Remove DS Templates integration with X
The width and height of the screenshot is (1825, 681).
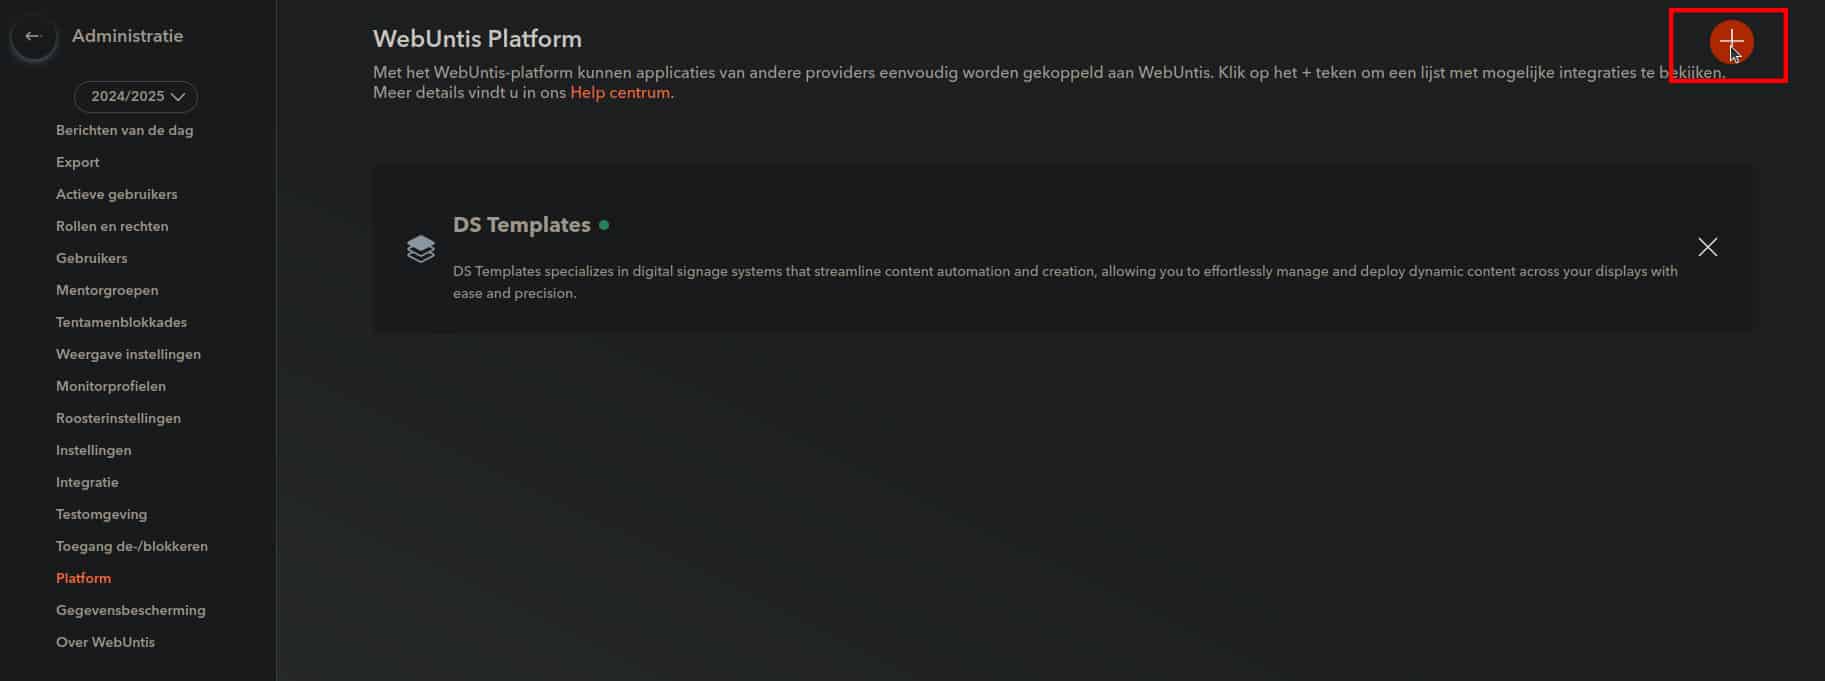click(1707, 247)
